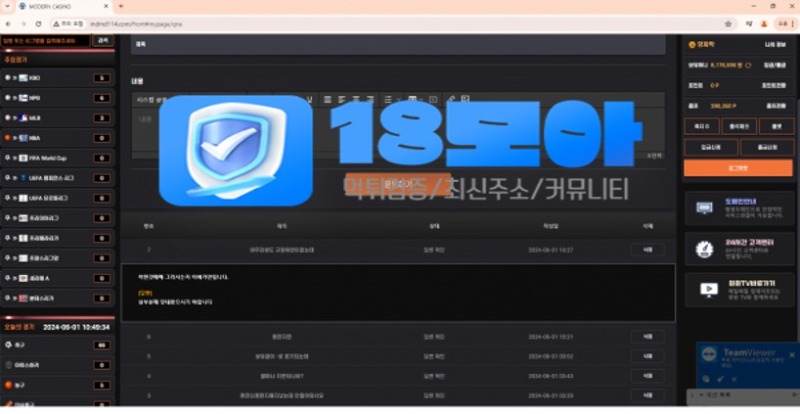Open inquiry number 3 in the list
The image size is (800, 414).
[x=398, y=396]
